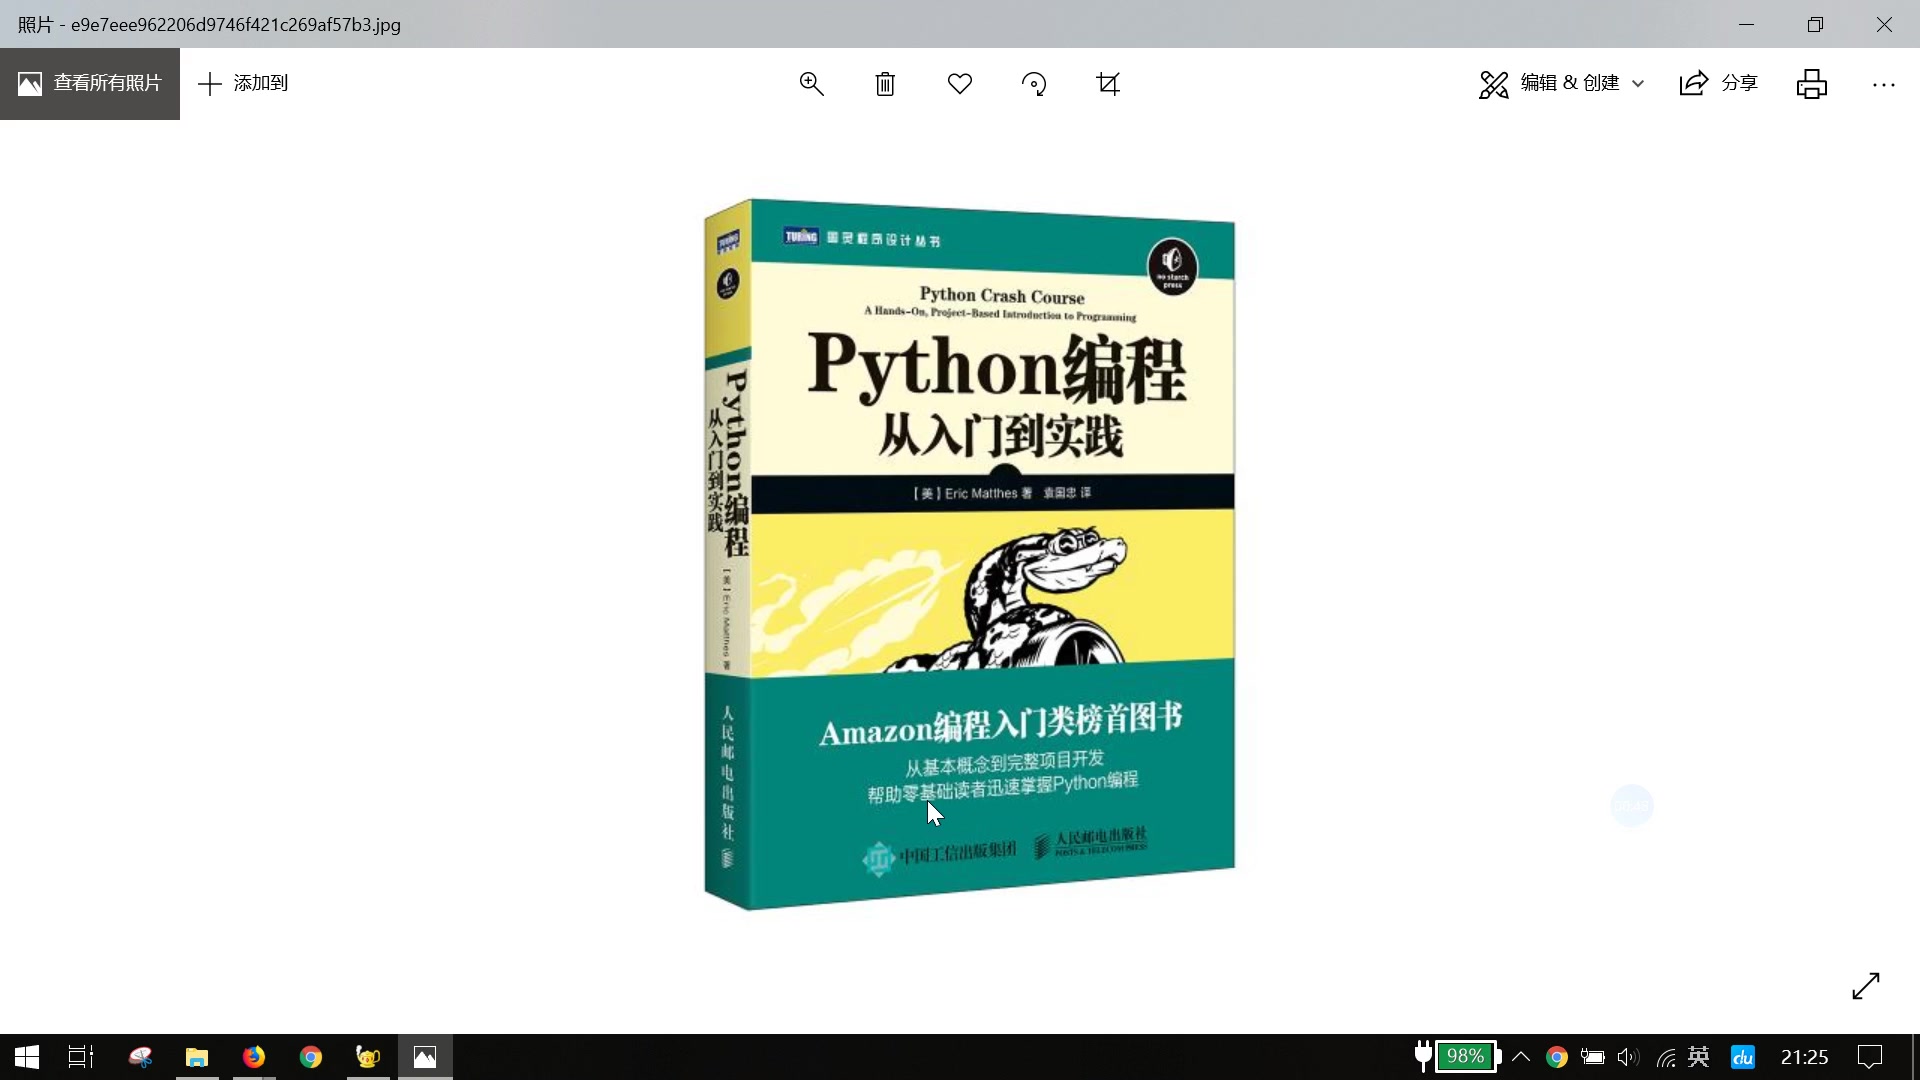Screen dimensions: 1920x1080
Task: Show hidden tray icons chevron
Action: pyautogui.click(x=1521, y=1057)
